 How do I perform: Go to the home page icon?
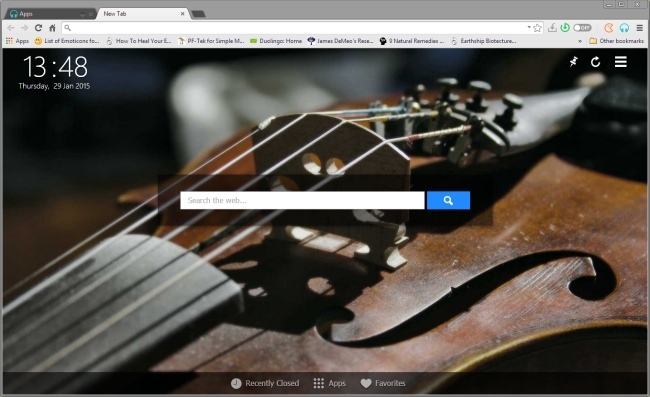52,28
